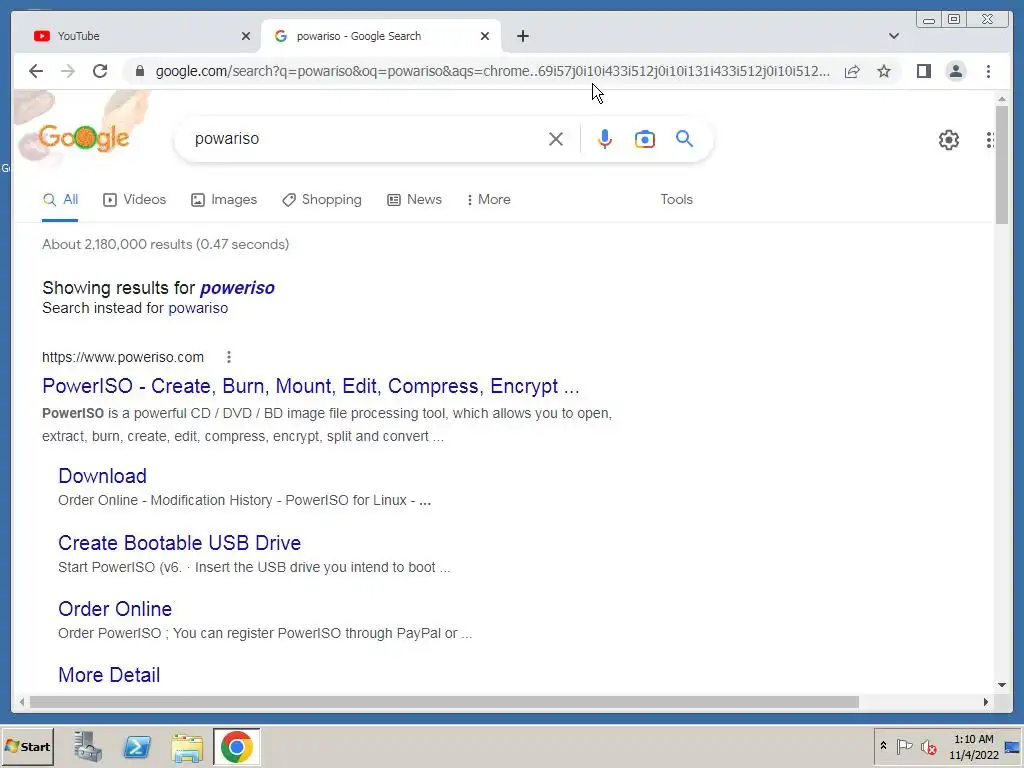The width and height of the screenshot is (1024, 768).
Task: Search by image with camera icon
Action: click(645, 139)
